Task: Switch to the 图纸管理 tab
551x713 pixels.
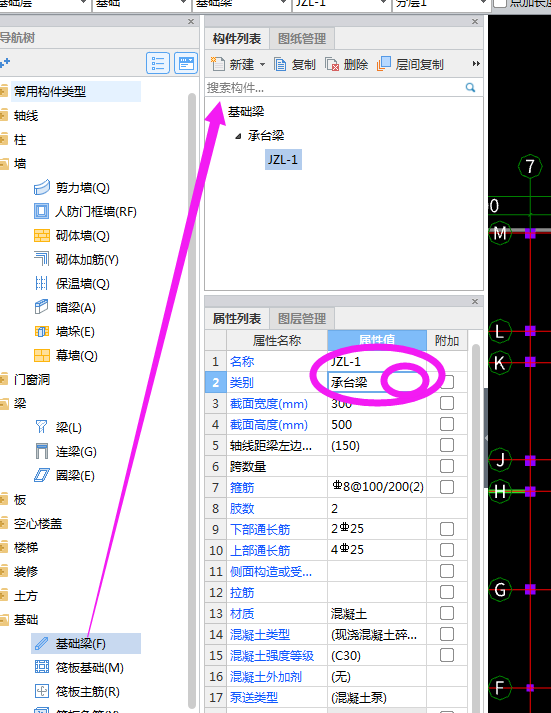Action: pos(302,39)
